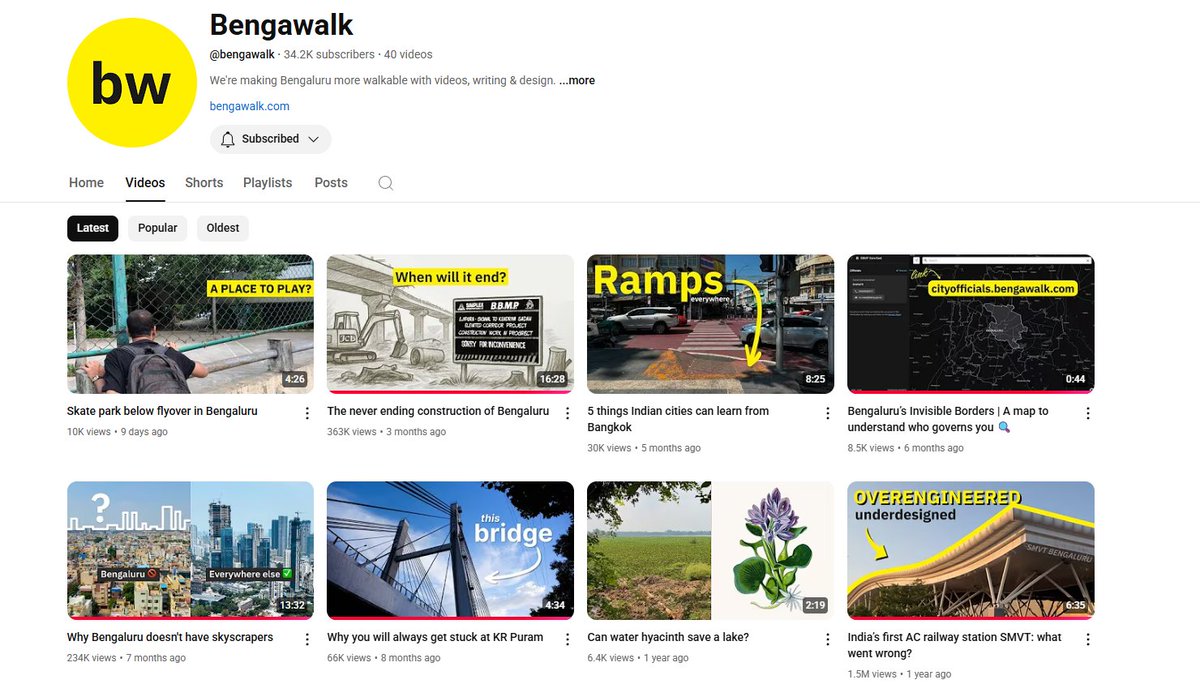Viewport: 1200px width, 684px height.
Task: Play the When will it end thumbnail
Action: [x=450, y=324]
